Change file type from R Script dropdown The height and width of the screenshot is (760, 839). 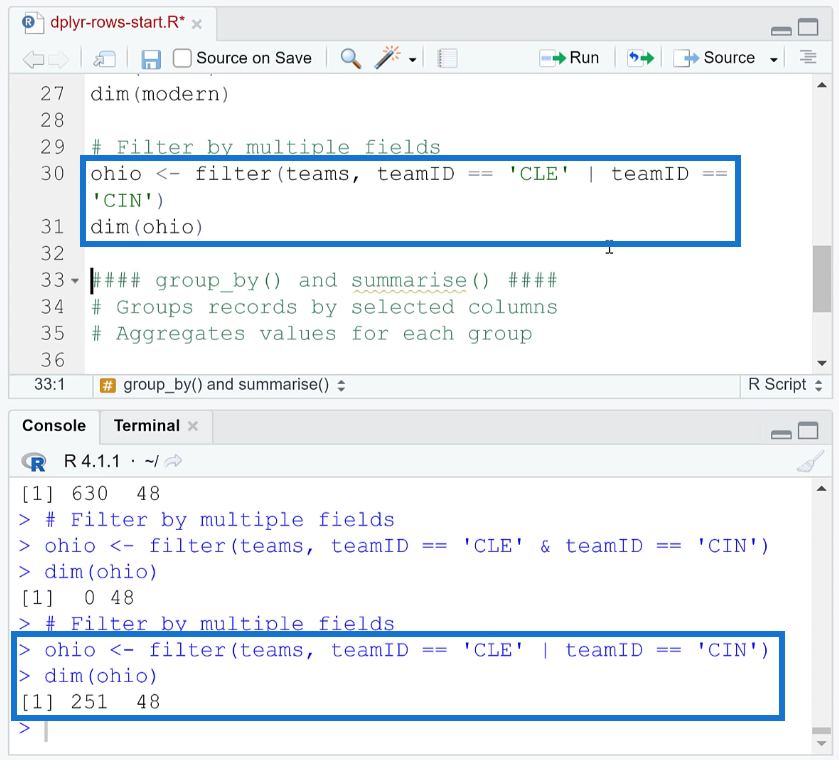click(x=785, y=384)
